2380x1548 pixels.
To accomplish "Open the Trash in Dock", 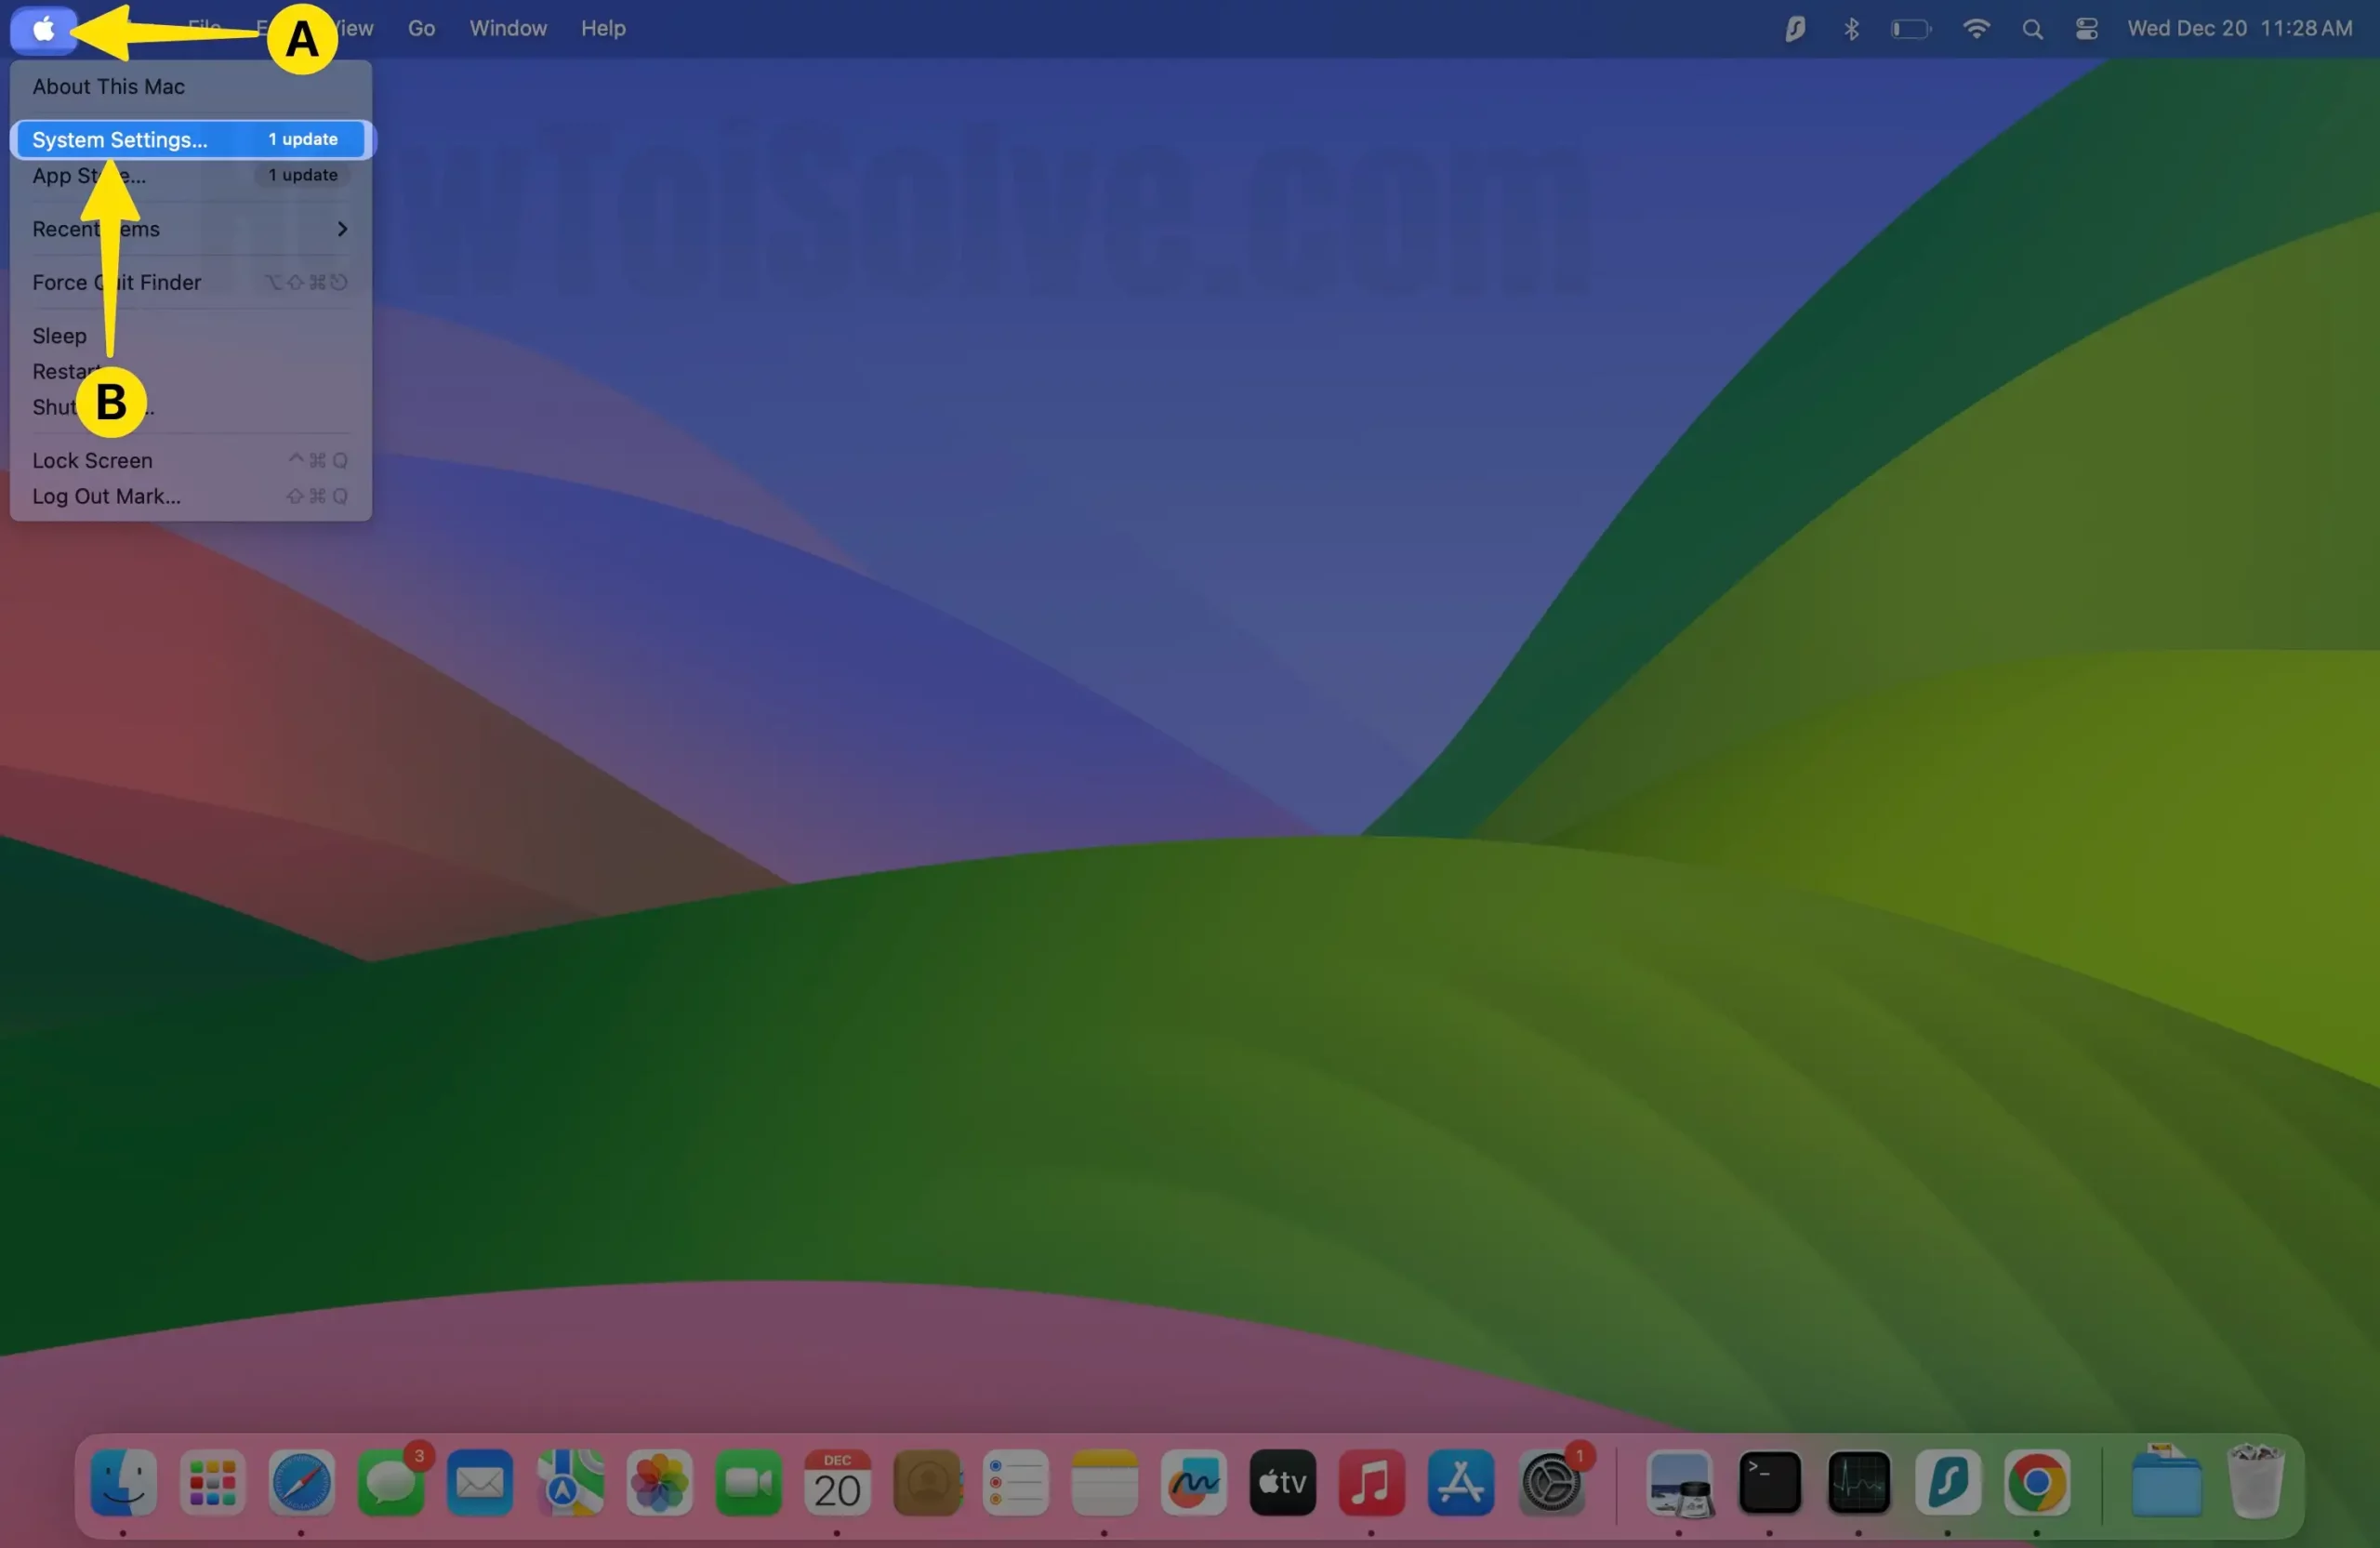I will [x=2256, y=1482].
